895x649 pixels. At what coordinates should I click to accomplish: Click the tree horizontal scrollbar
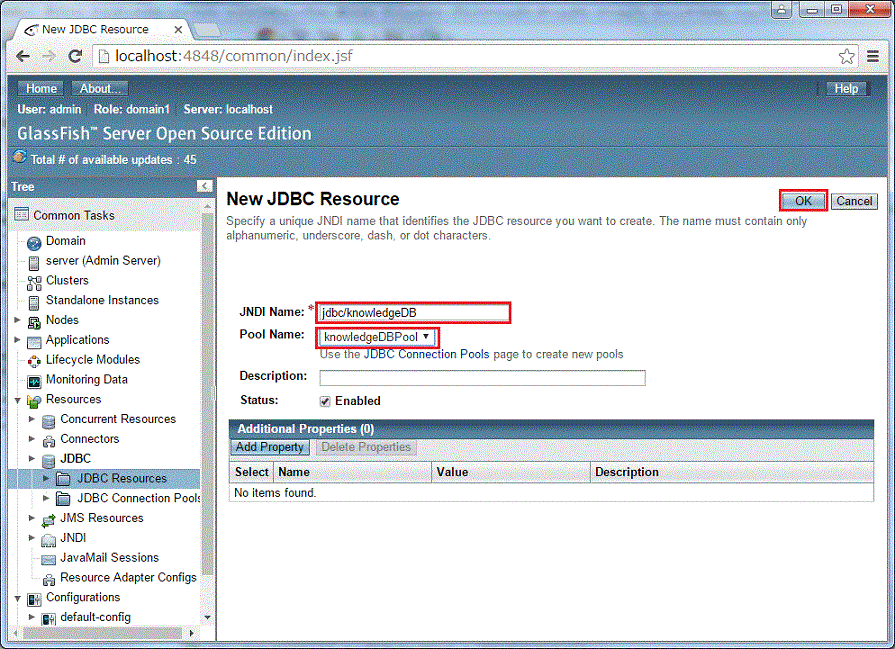(103, 633)
